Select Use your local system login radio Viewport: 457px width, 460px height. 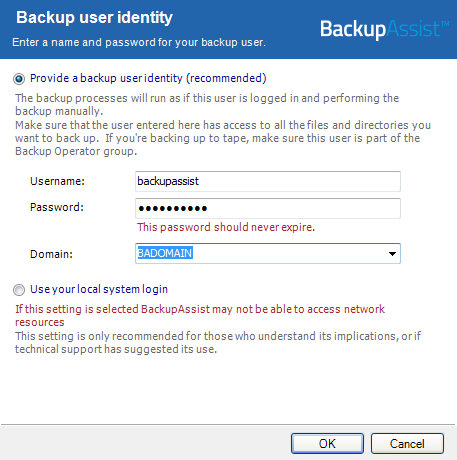(x=19, y=290)
